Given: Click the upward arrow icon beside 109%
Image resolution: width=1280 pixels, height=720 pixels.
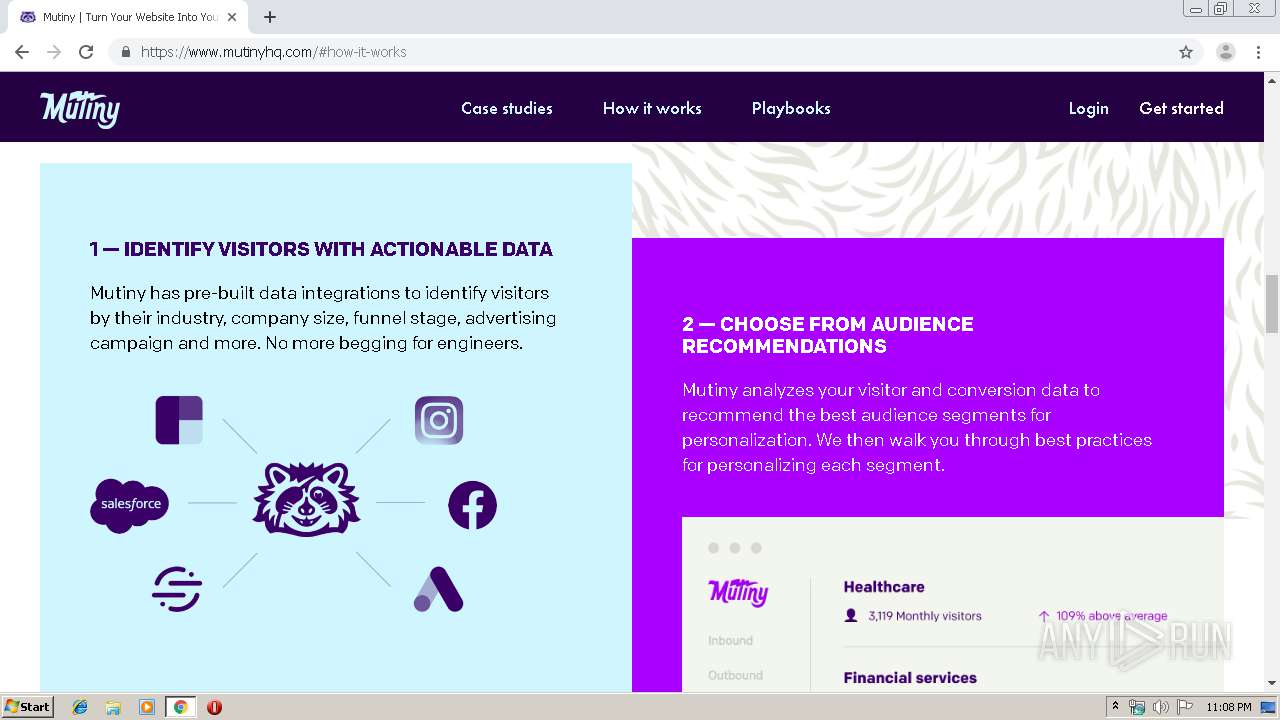Looking at the screenshot, I should [1044, 616].
